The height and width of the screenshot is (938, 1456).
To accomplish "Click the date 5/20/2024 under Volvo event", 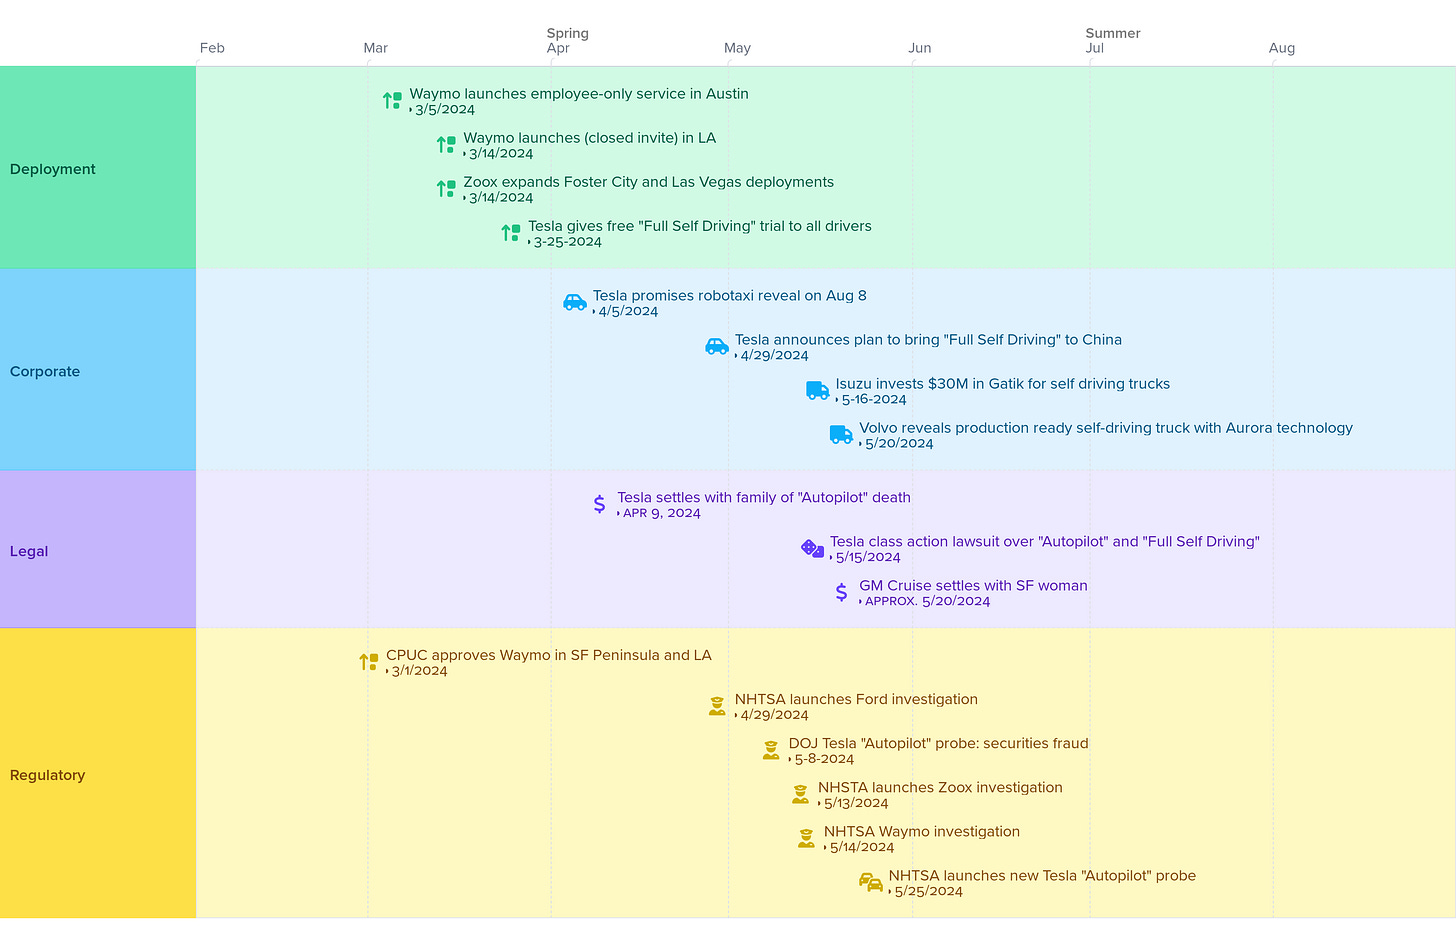I will [x=899, y=444].
